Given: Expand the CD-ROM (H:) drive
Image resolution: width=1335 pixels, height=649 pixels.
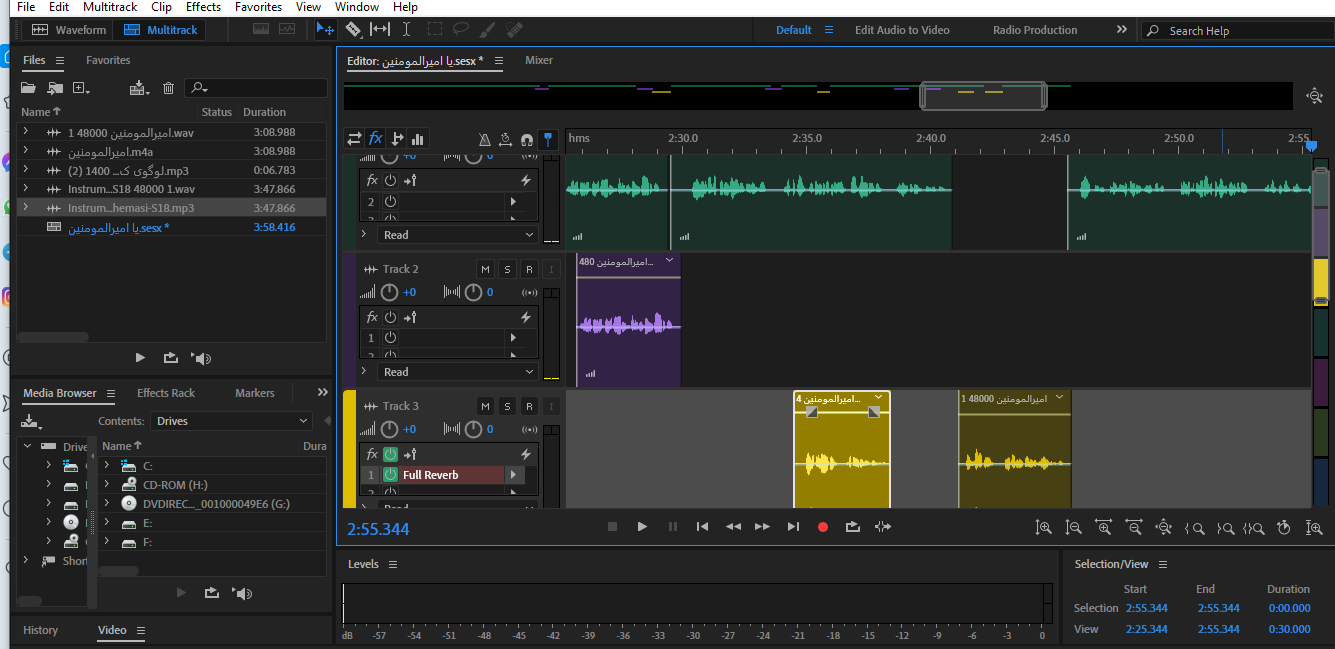Looking at the screenshot, I should (106, 485).
